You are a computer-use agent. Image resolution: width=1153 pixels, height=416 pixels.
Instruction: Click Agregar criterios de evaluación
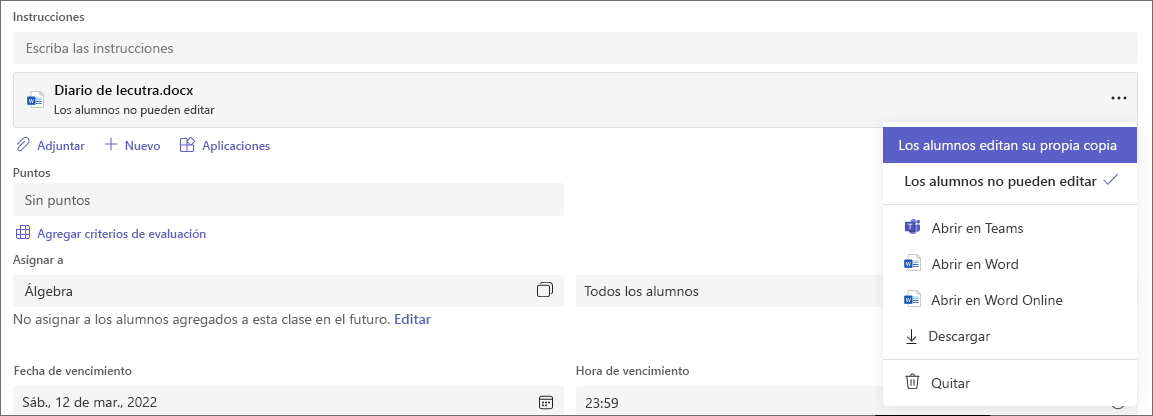(x=121, y=234)
